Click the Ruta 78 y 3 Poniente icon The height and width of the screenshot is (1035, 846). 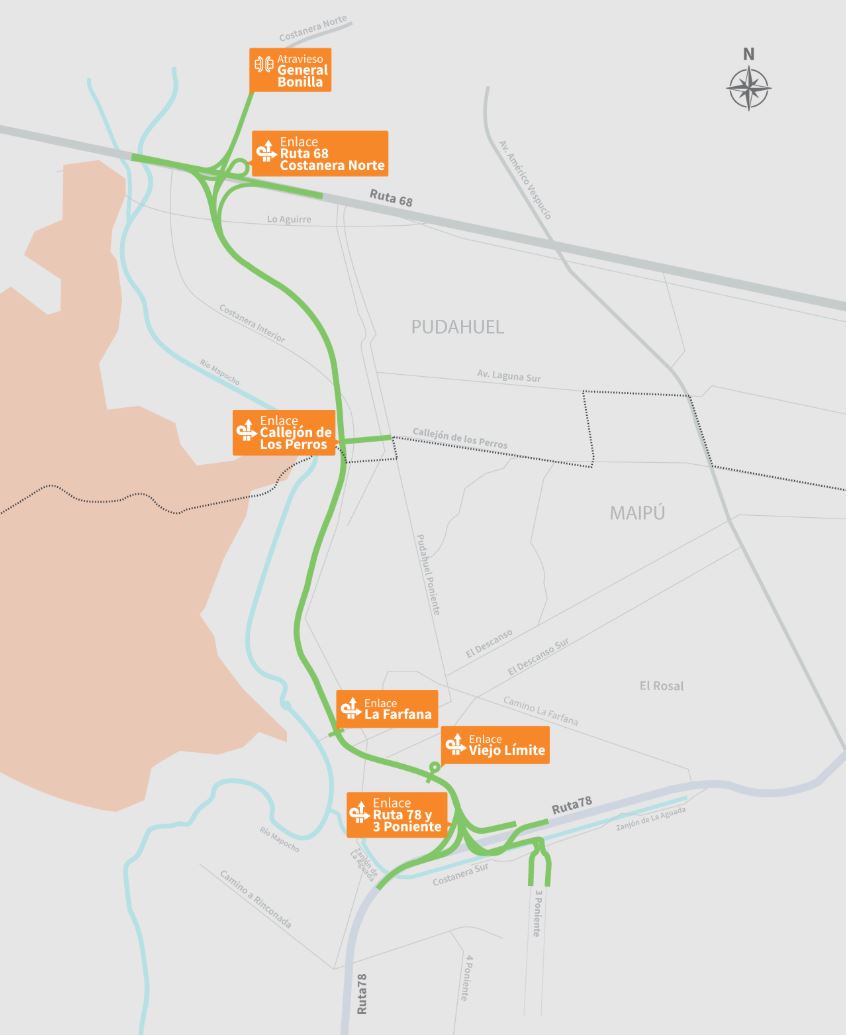click(360, 812)
